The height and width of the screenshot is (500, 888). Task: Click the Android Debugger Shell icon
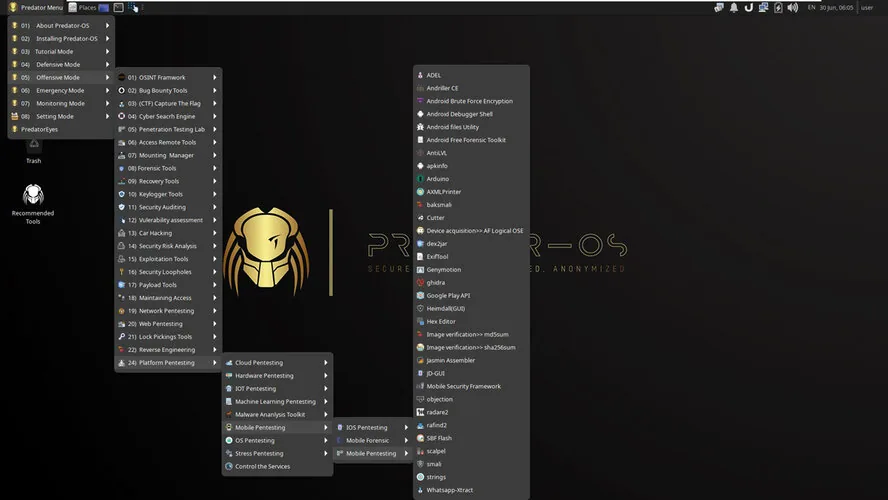(420, 114)
